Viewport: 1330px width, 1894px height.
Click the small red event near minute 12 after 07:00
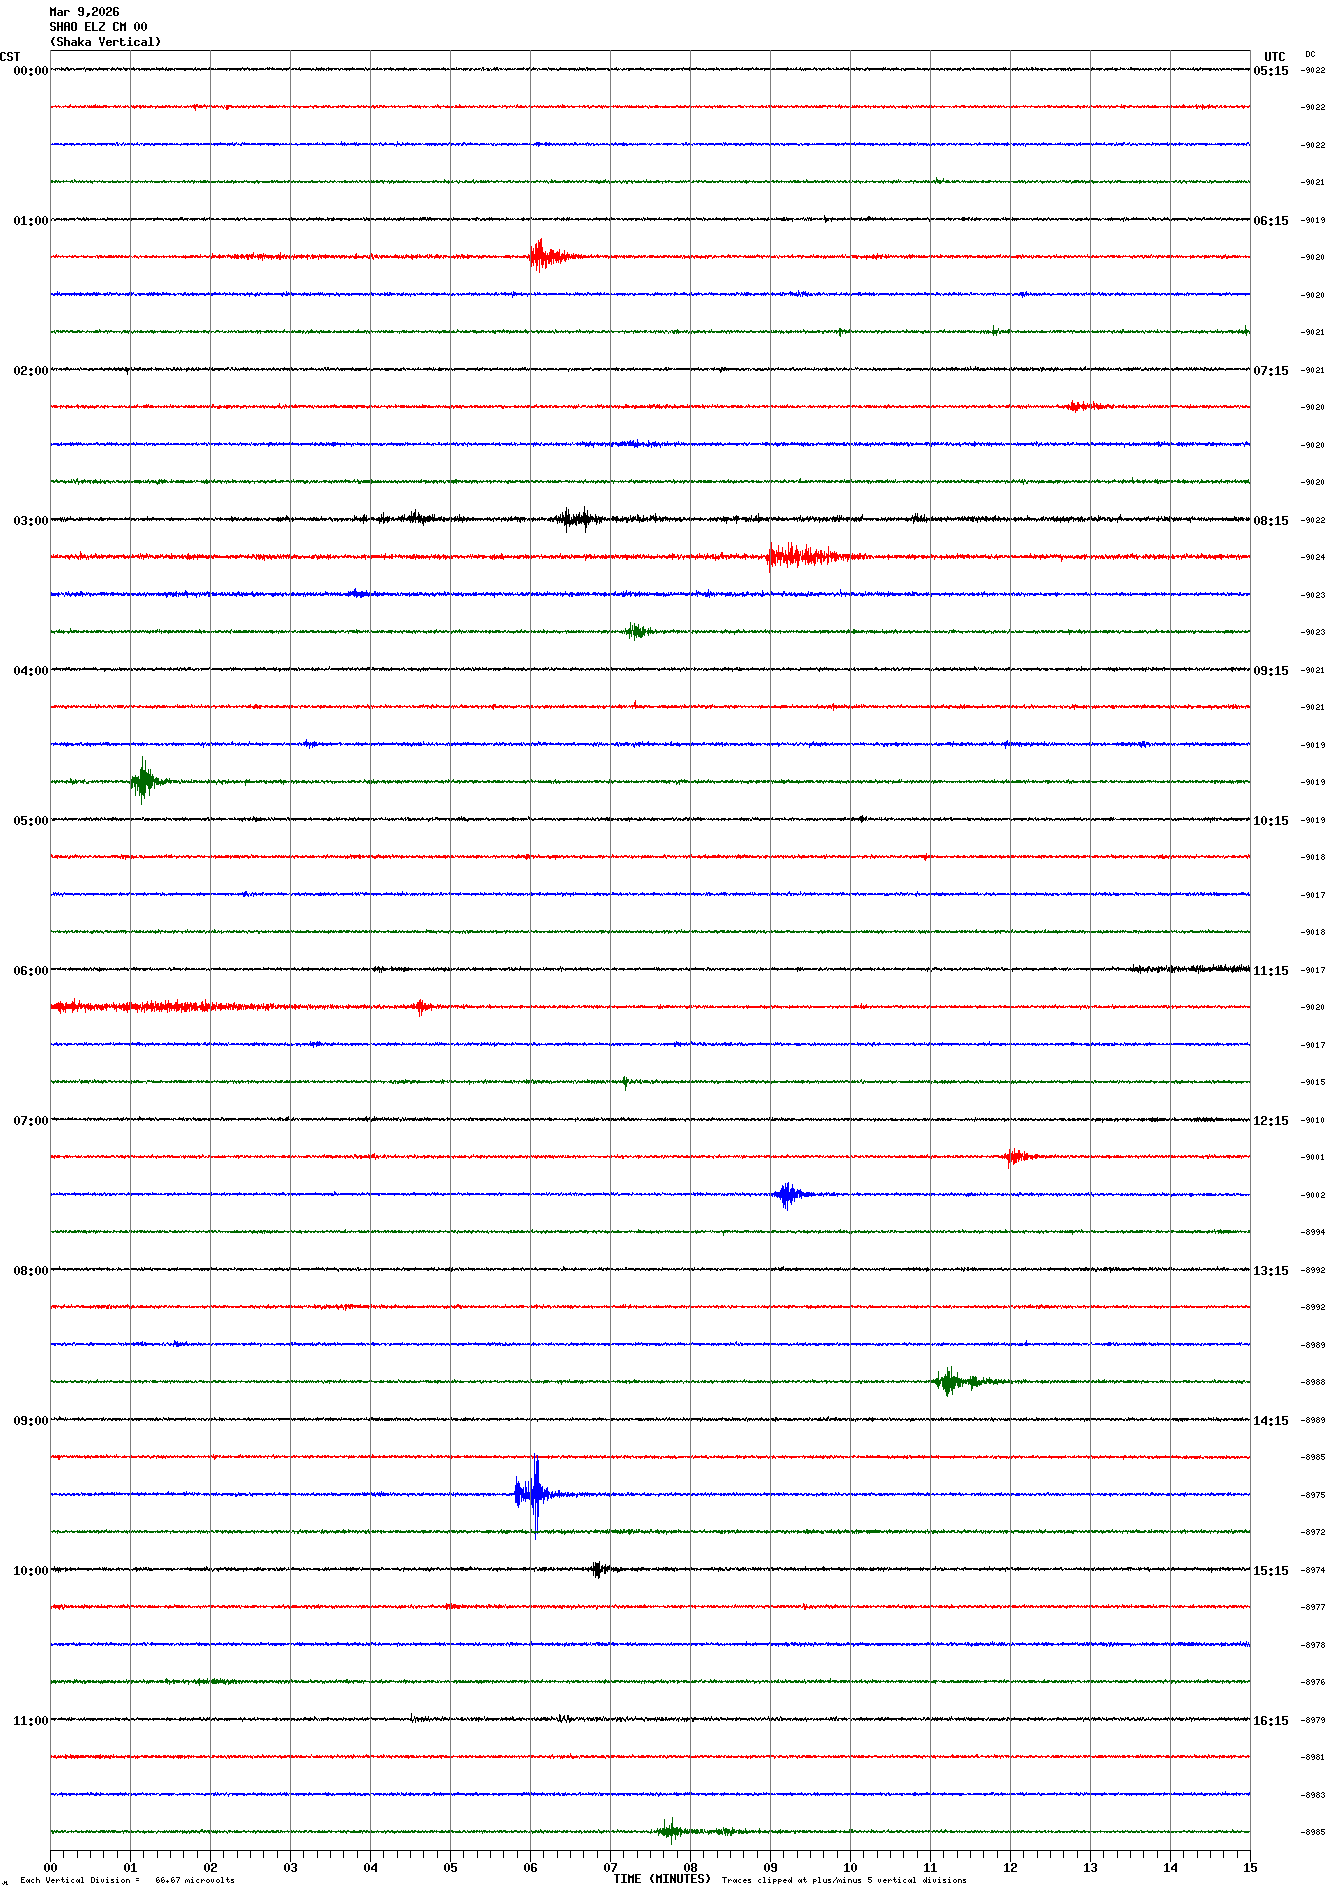[1015, 1157]
